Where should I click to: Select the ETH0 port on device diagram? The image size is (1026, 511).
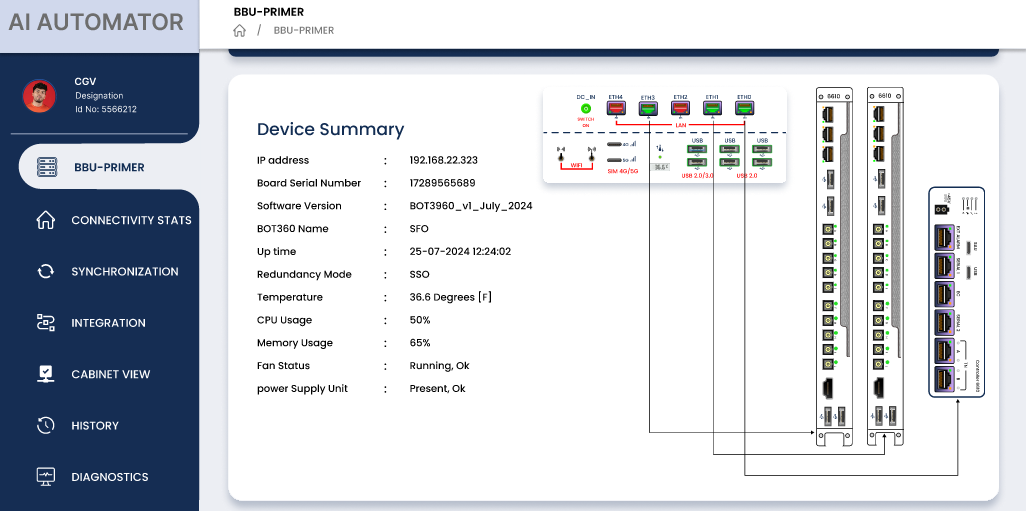coord(744,108)
